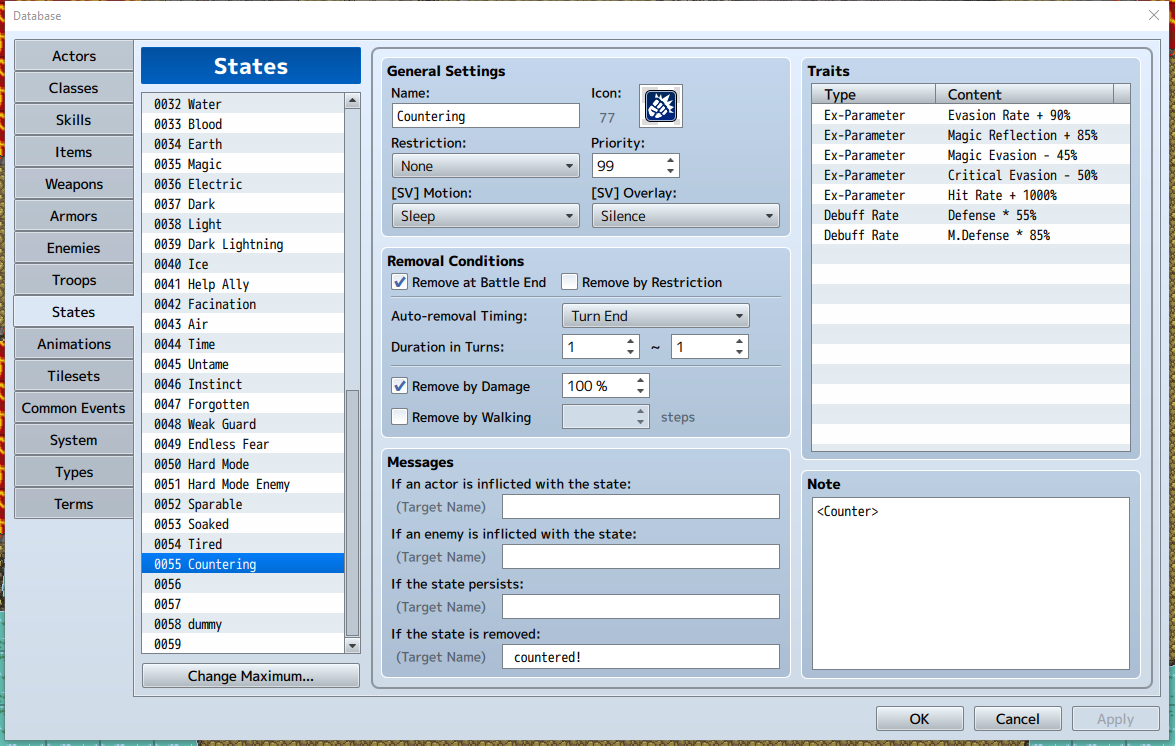This screenshot has height=746, width=1175.
Task: Open the [SV] Motion dropdown
Action: 485,216
